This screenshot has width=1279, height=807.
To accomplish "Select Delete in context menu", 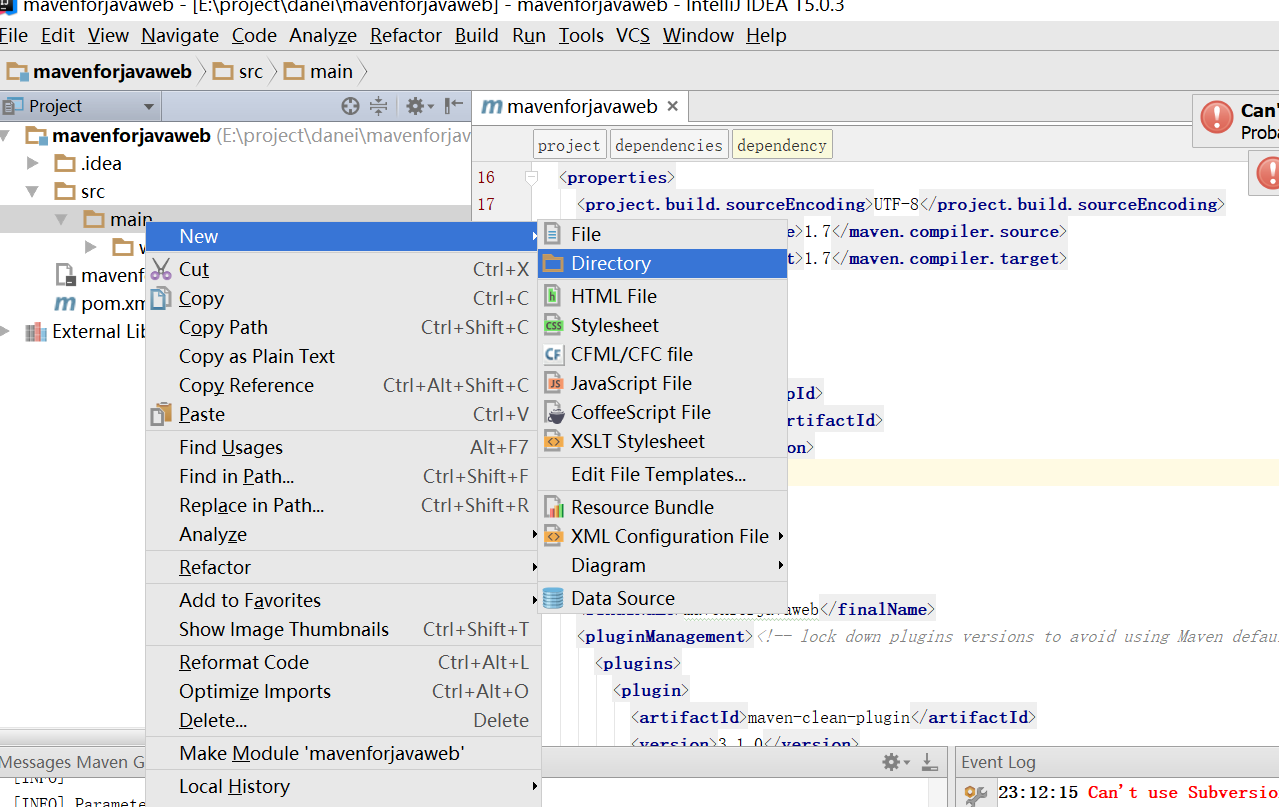I will (x=343, y=720).
